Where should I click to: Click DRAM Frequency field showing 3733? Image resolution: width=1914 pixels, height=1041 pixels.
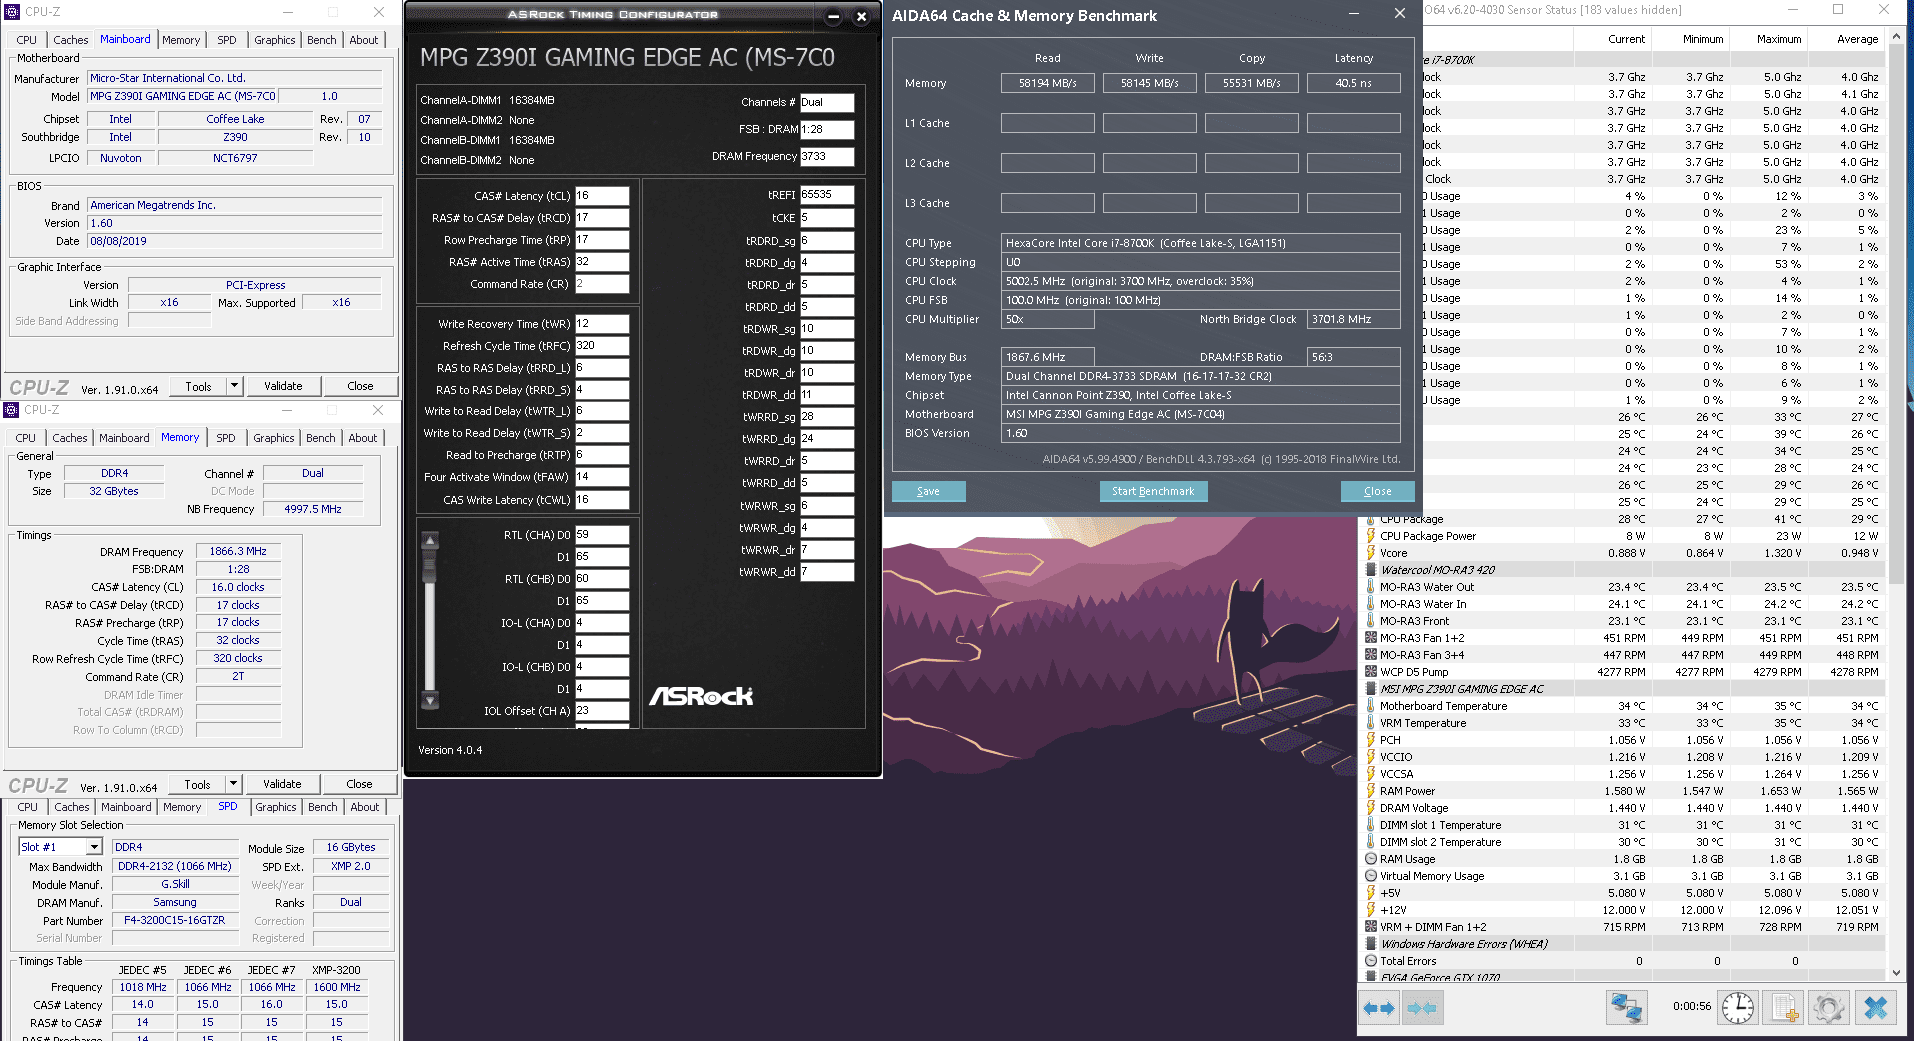coord(827,156)
